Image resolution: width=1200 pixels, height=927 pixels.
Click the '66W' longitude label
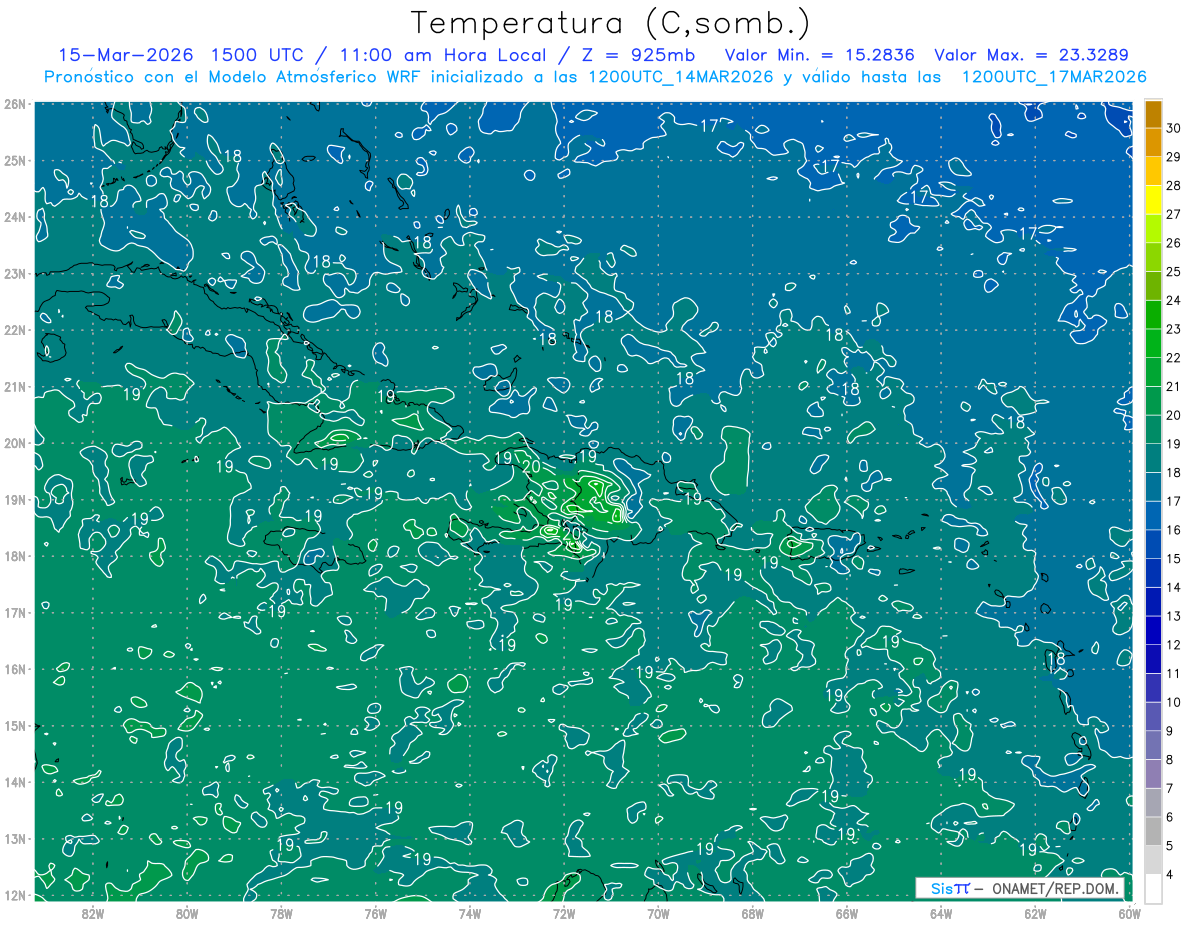point(847,913)
